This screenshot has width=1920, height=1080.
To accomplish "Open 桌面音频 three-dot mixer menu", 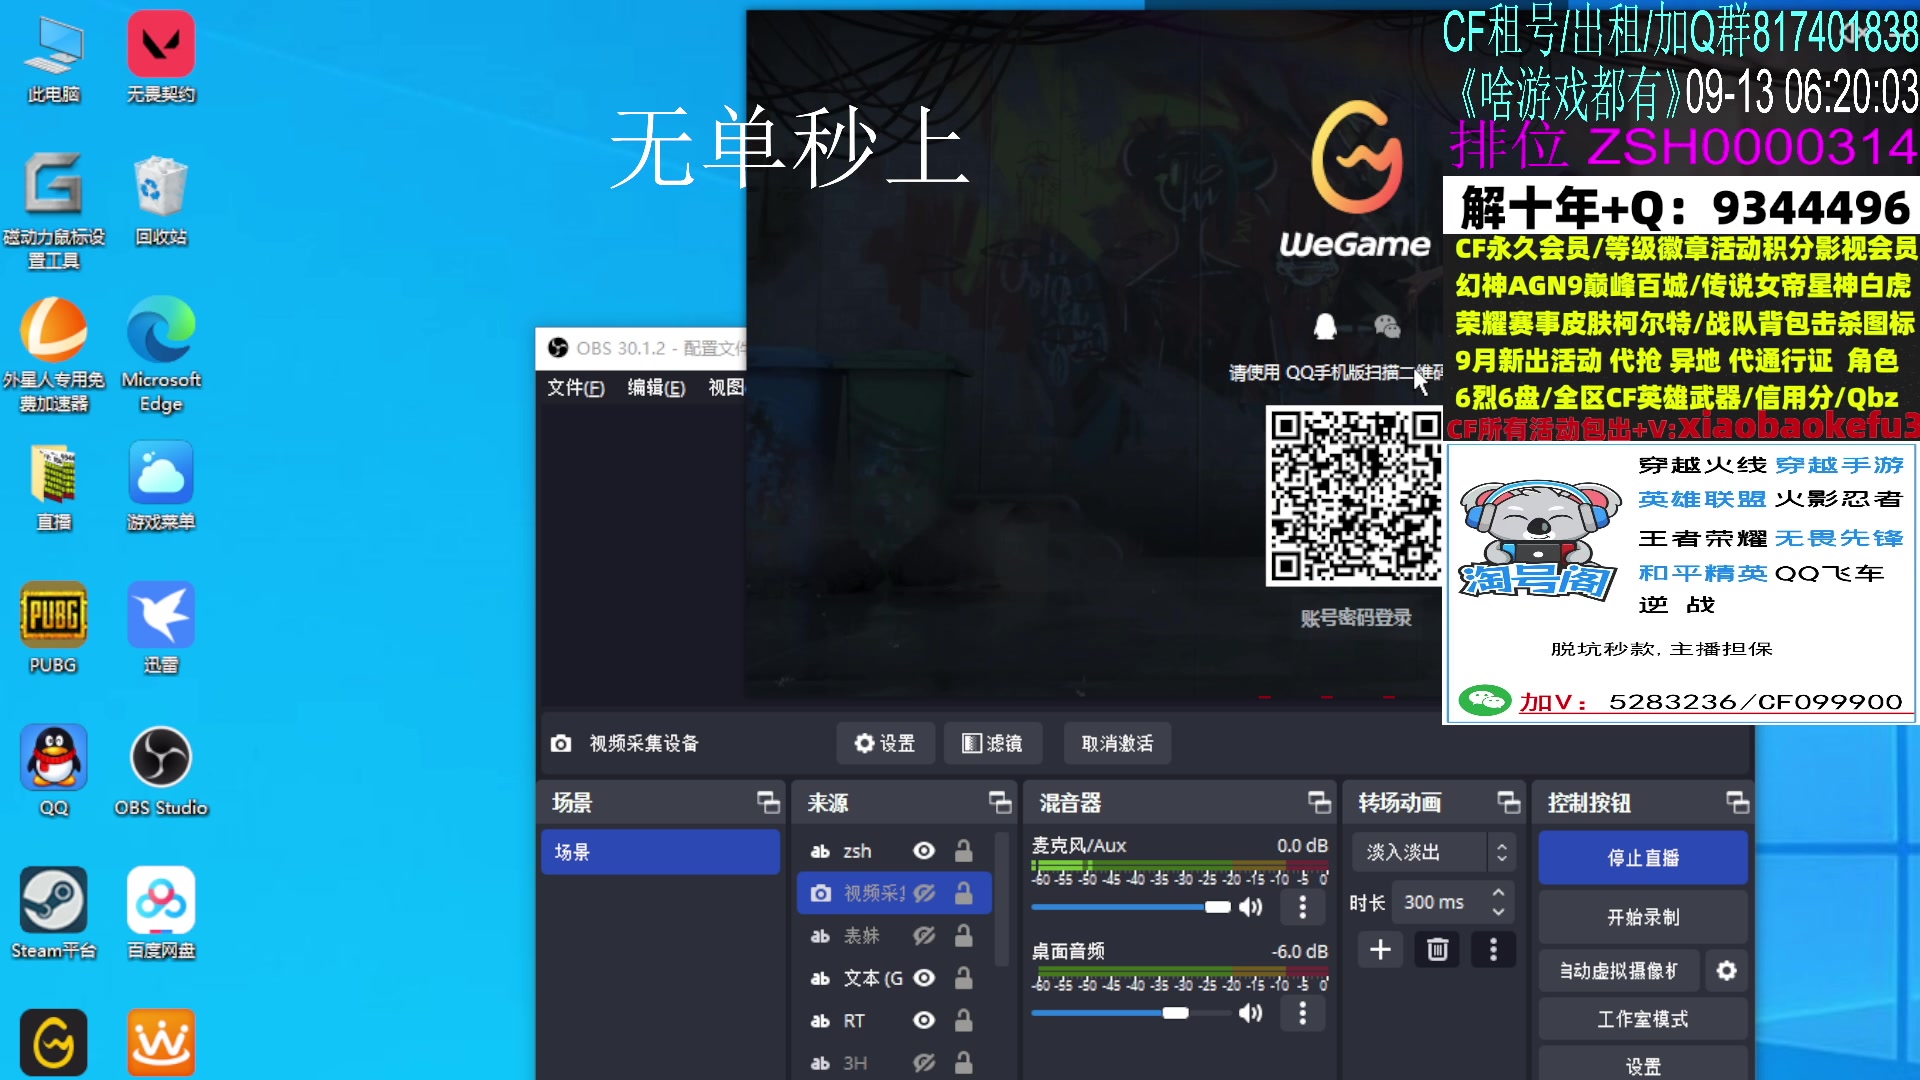I will tap(1302, 1013).
